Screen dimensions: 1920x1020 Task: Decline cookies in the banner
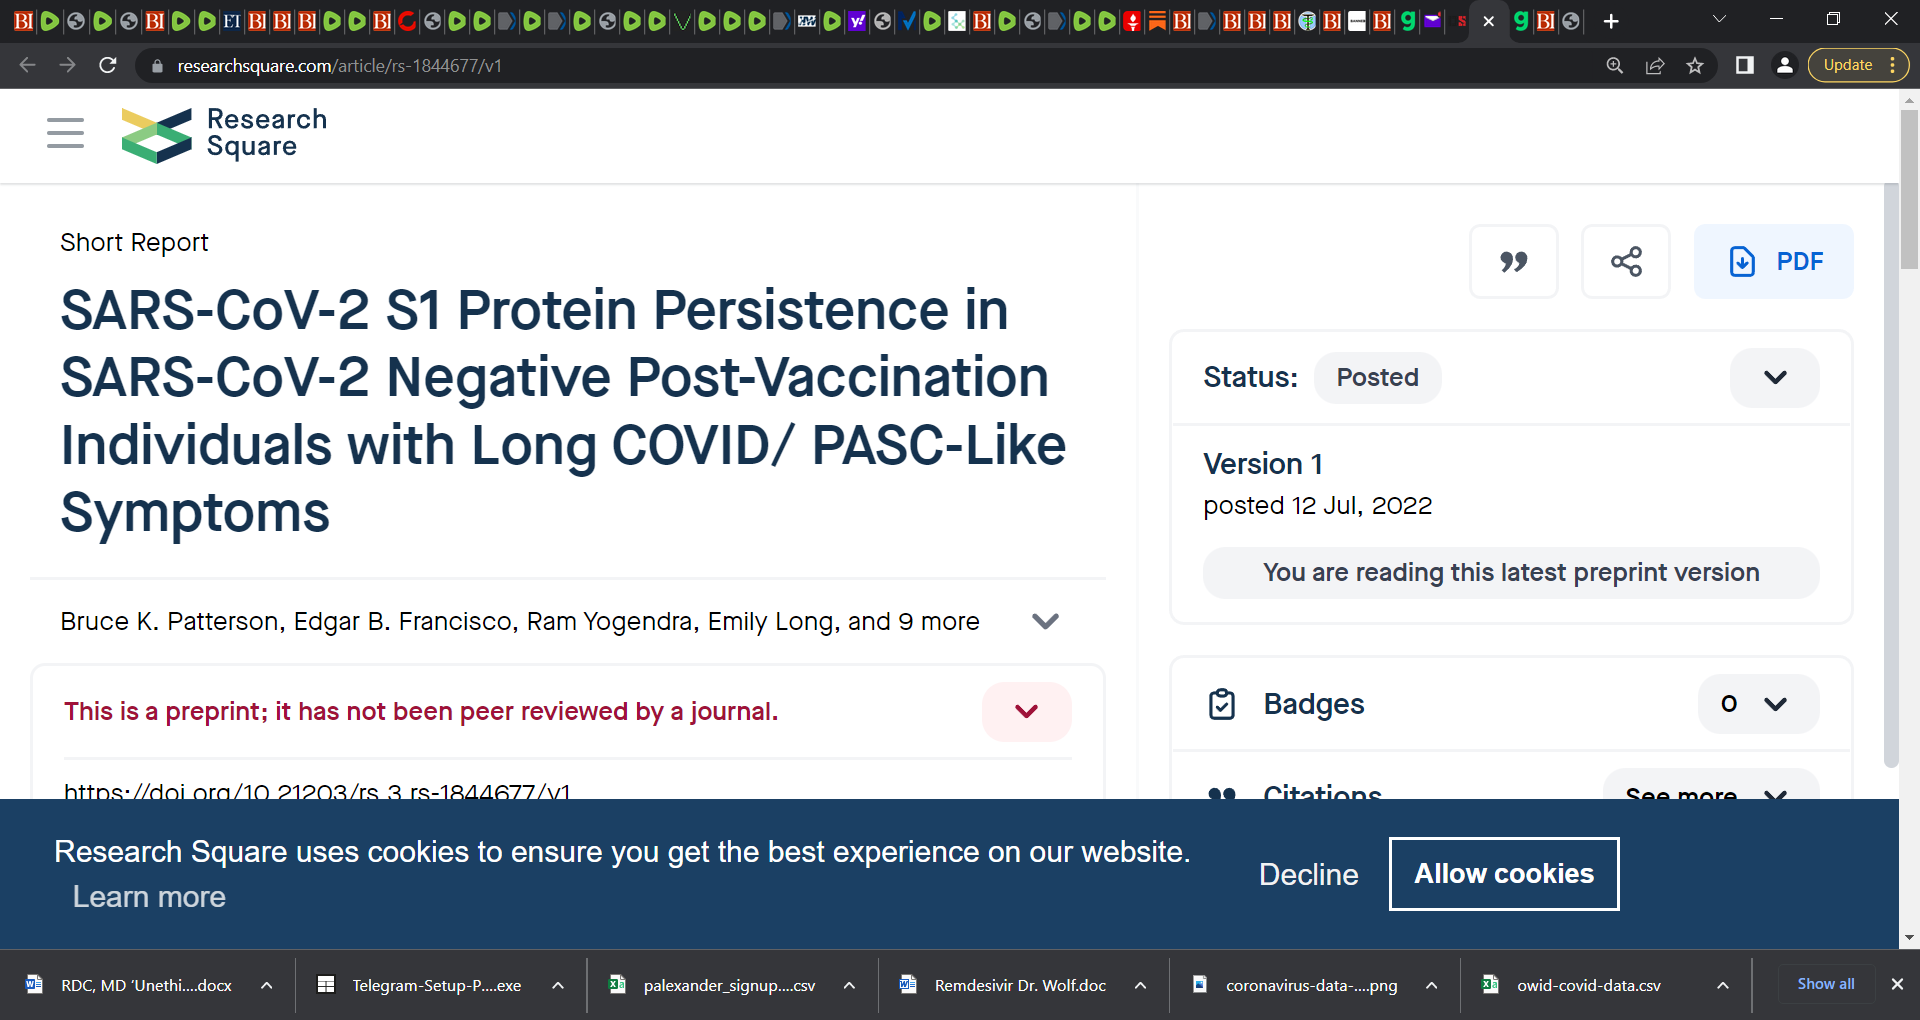pyautogui.click(x=1308, y=874)
